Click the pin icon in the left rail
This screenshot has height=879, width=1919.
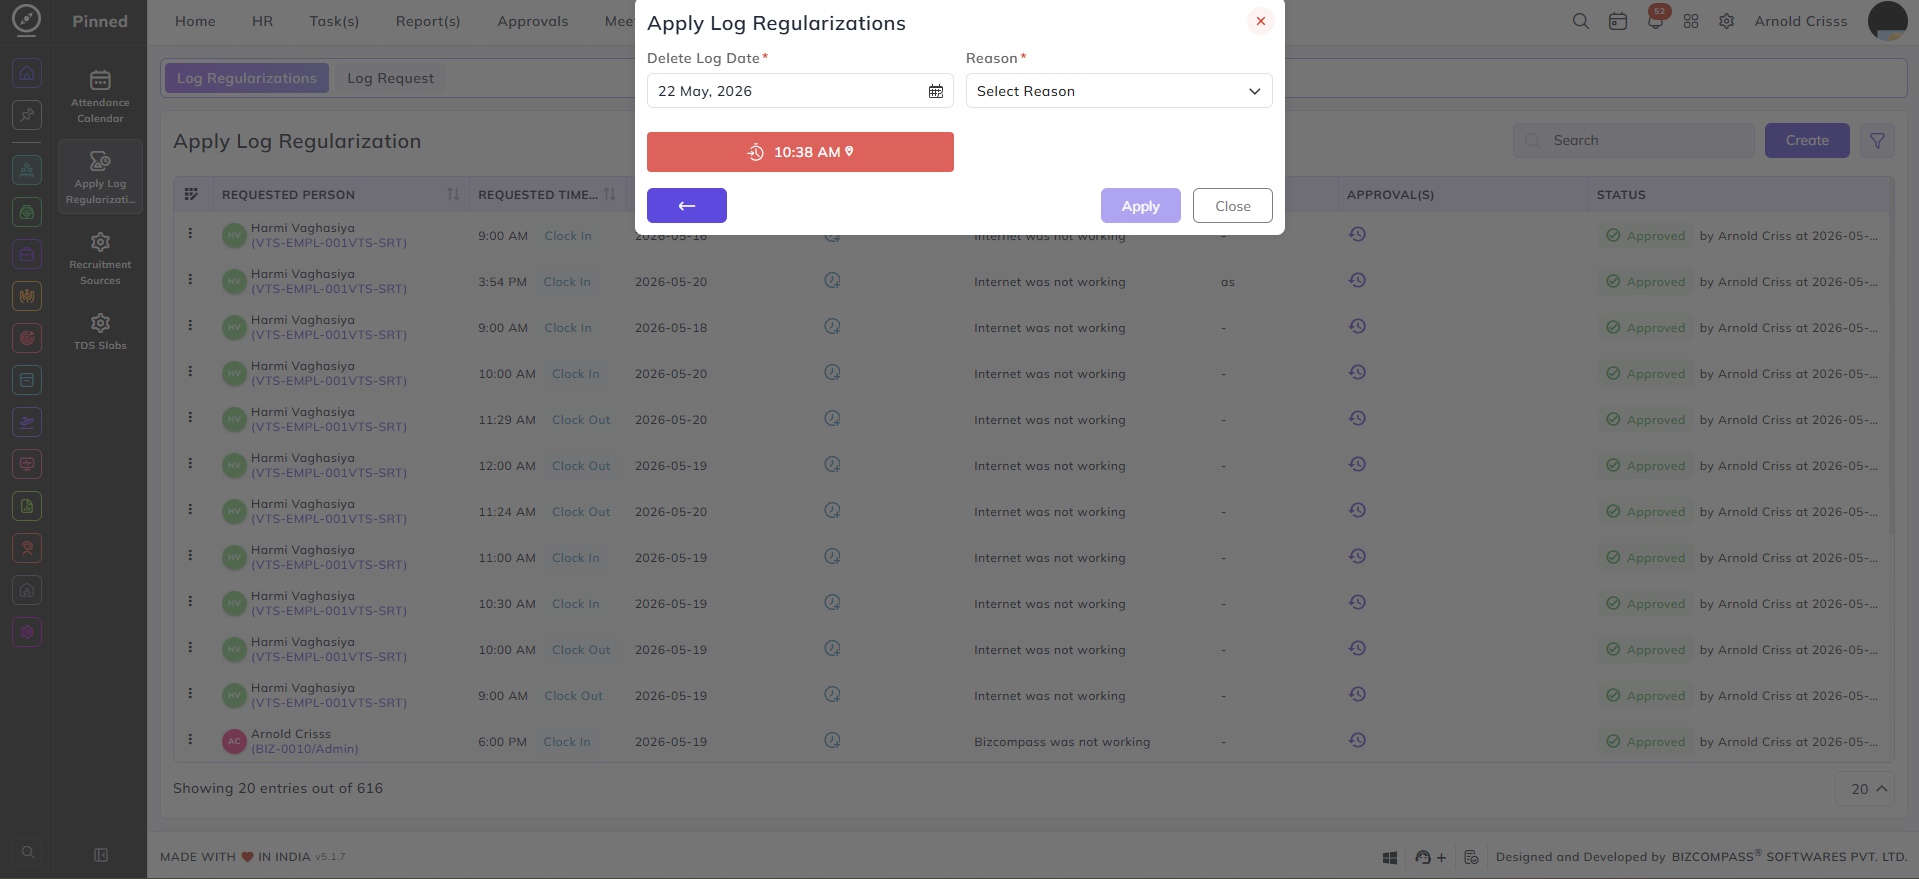click(27, 115)
